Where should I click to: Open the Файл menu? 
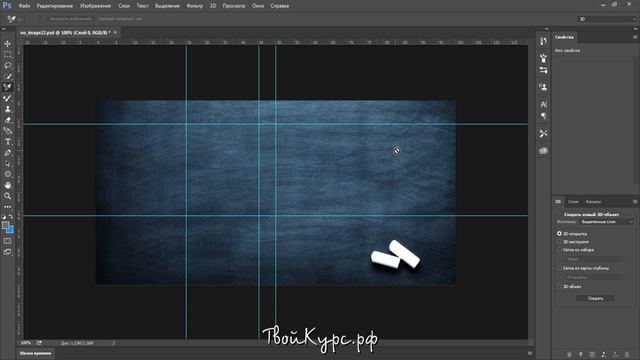pos(24,6)
